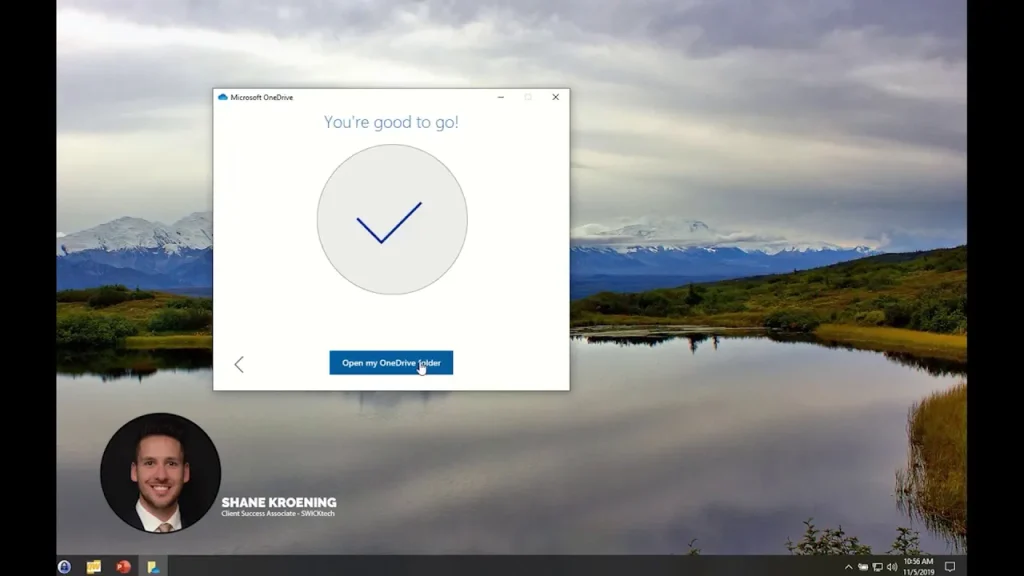Show hidden system tray icons

pos(848,567)
